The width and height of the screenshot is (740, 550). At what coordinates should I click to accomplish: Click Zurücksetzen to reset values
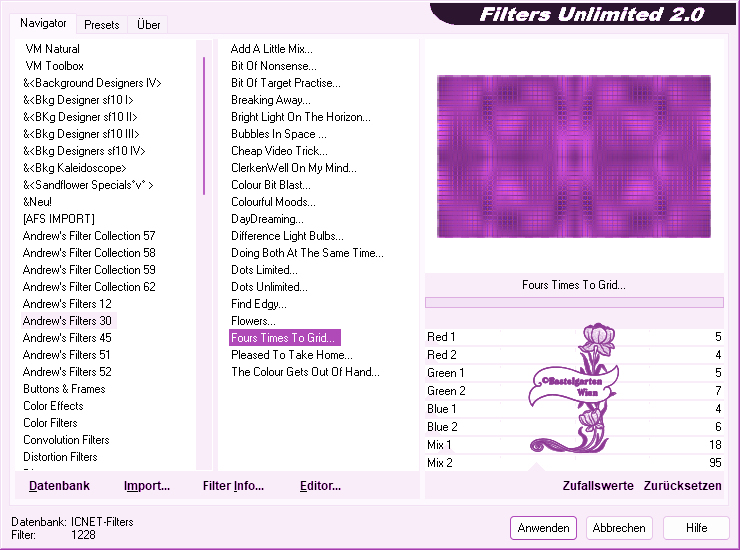(x=682, y=486)
